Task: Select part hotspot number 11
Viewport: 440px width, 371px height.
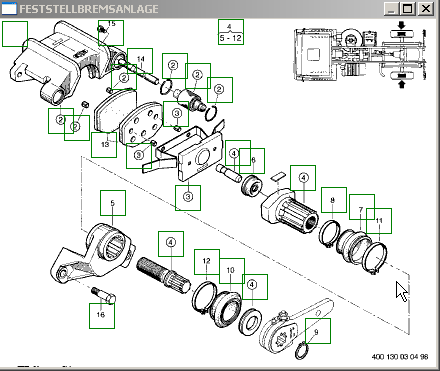Action: coord(379,221)
